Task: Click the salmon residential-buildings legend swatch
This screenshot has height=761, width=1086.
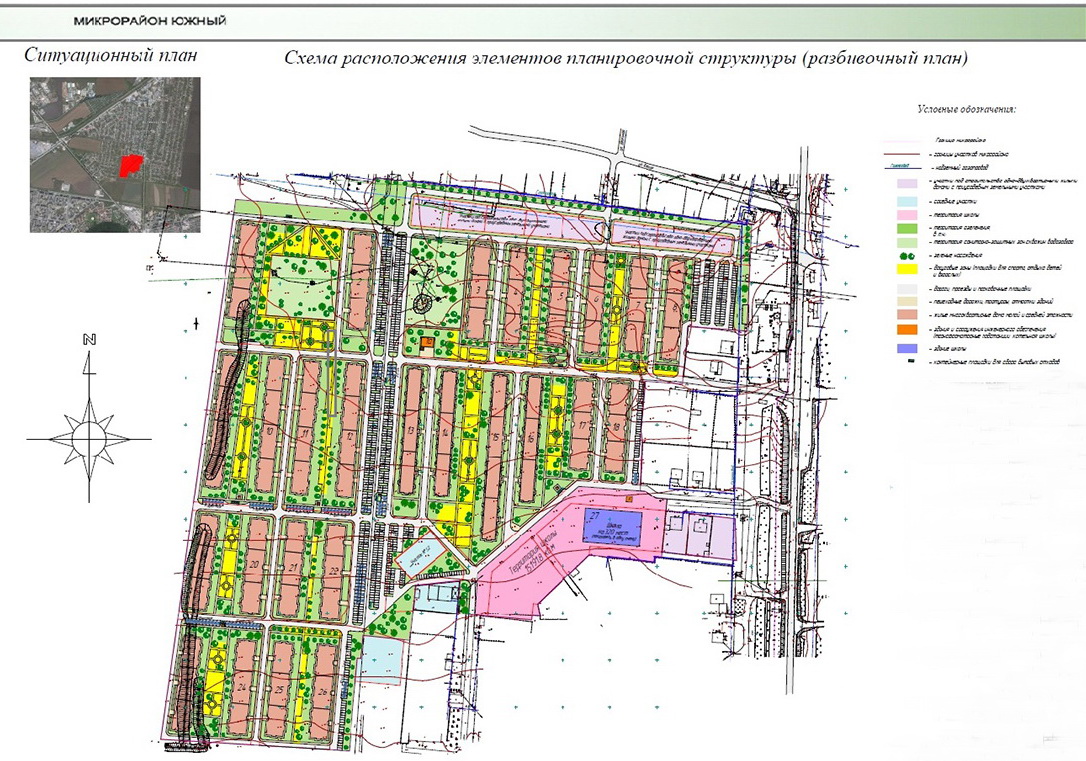Action: pyautogui.click(x=907, y=315)
